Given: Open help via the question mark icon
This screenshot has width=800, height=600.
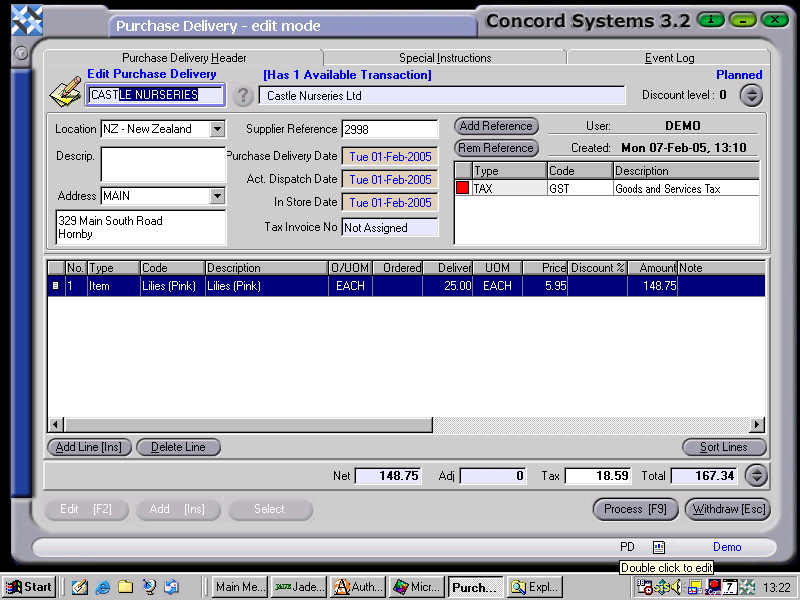Looking at the screenshot, I should click(x=245, y=95).
